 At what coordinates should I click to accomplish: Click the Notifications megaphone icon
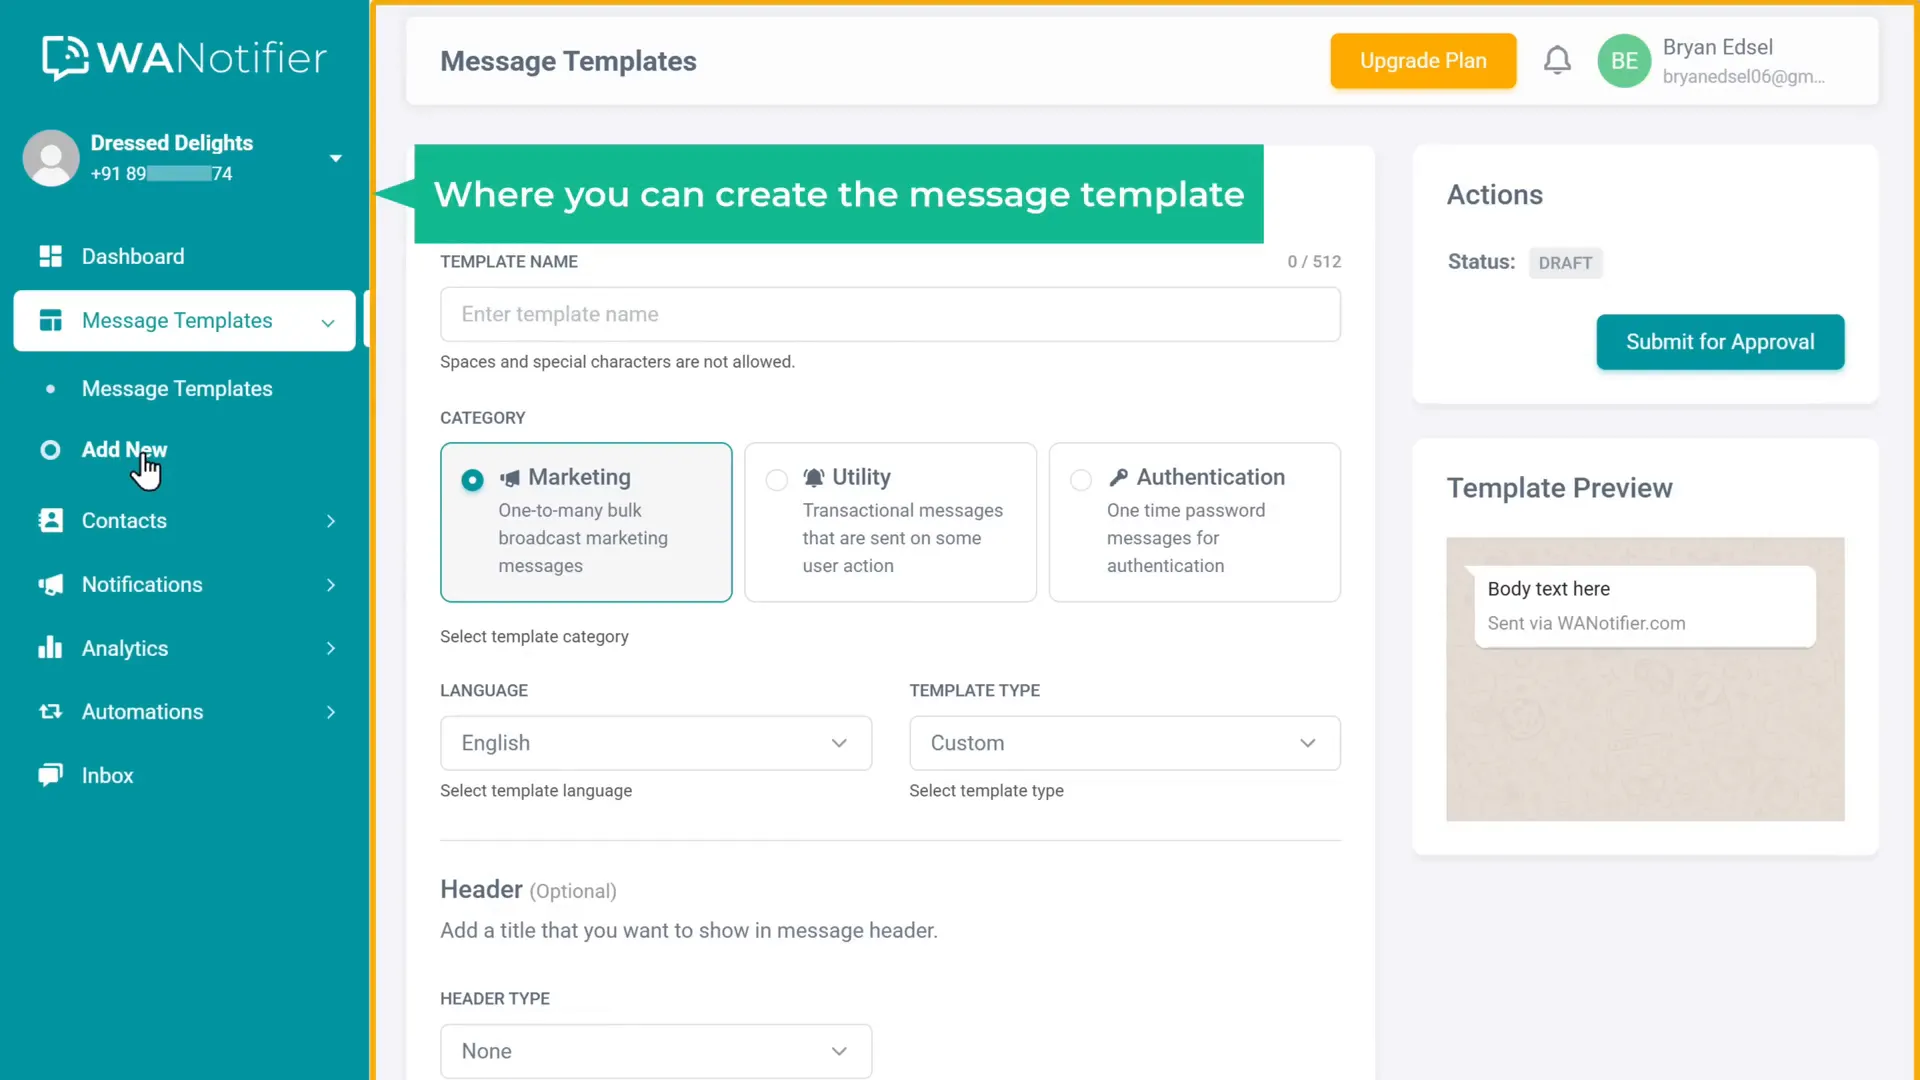coord(50,584)
